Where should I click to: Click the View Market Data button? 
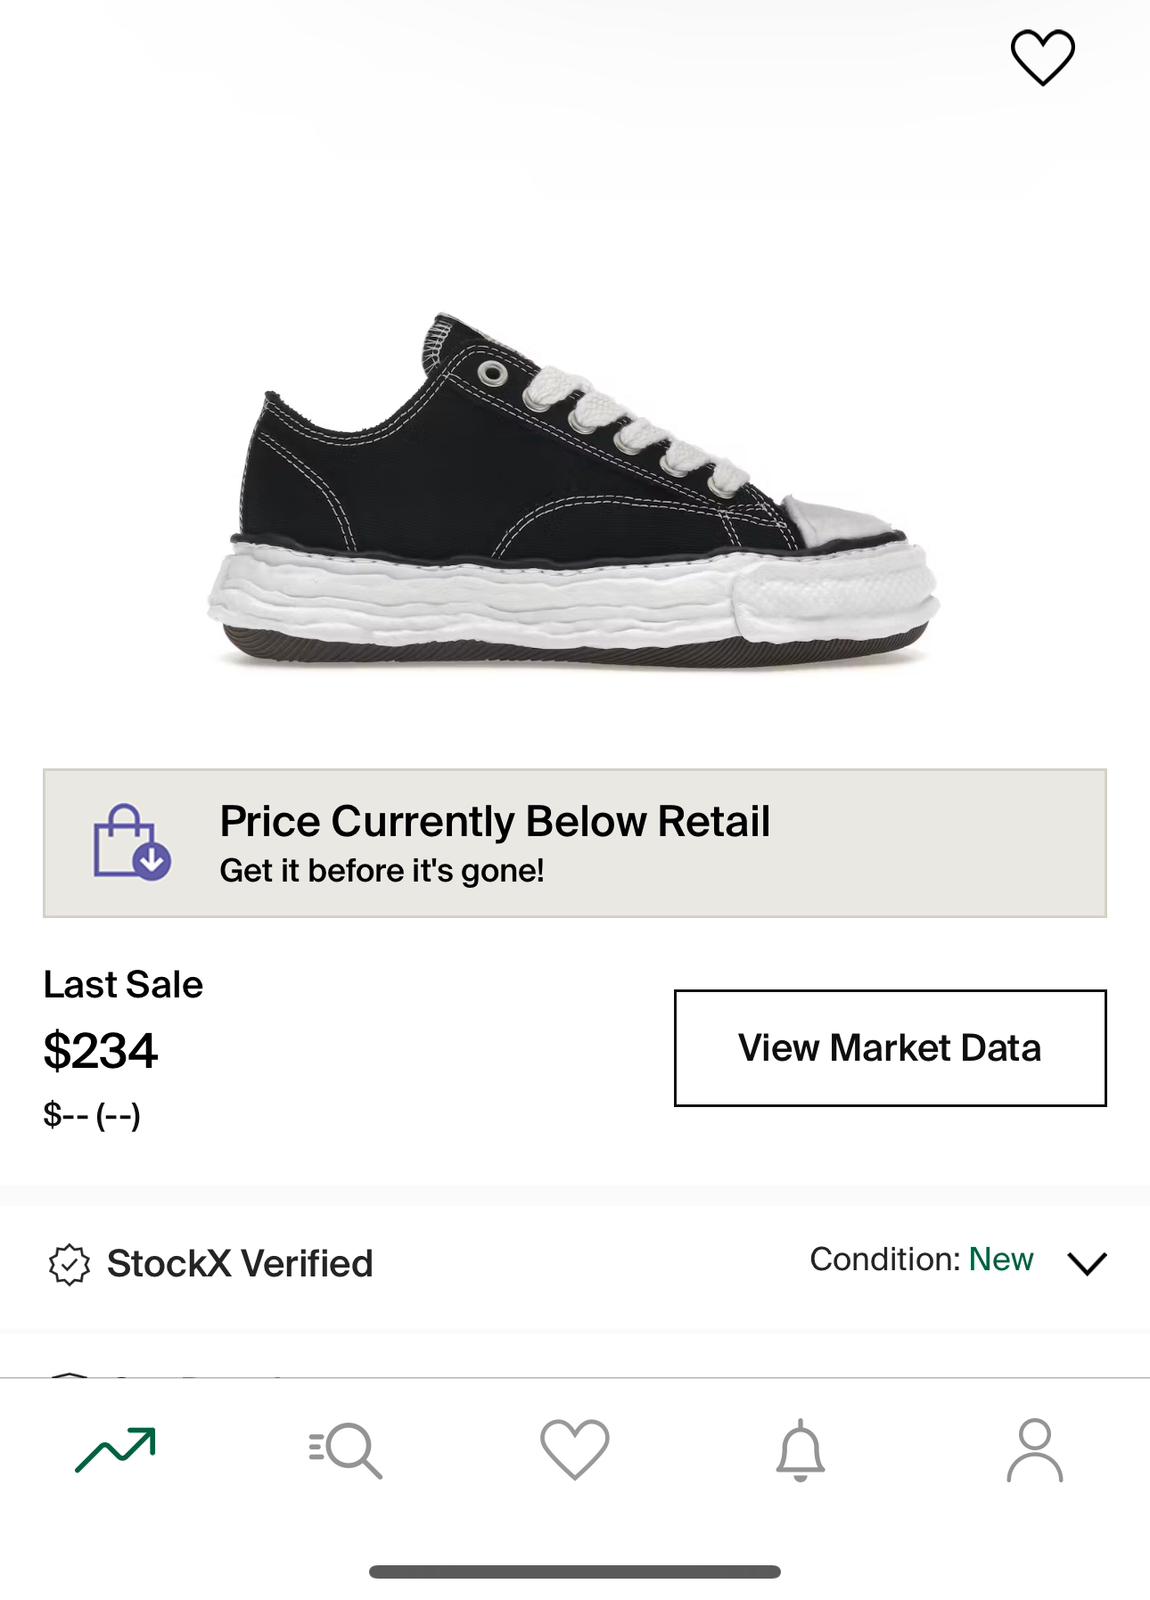(x=890, y=1048)
